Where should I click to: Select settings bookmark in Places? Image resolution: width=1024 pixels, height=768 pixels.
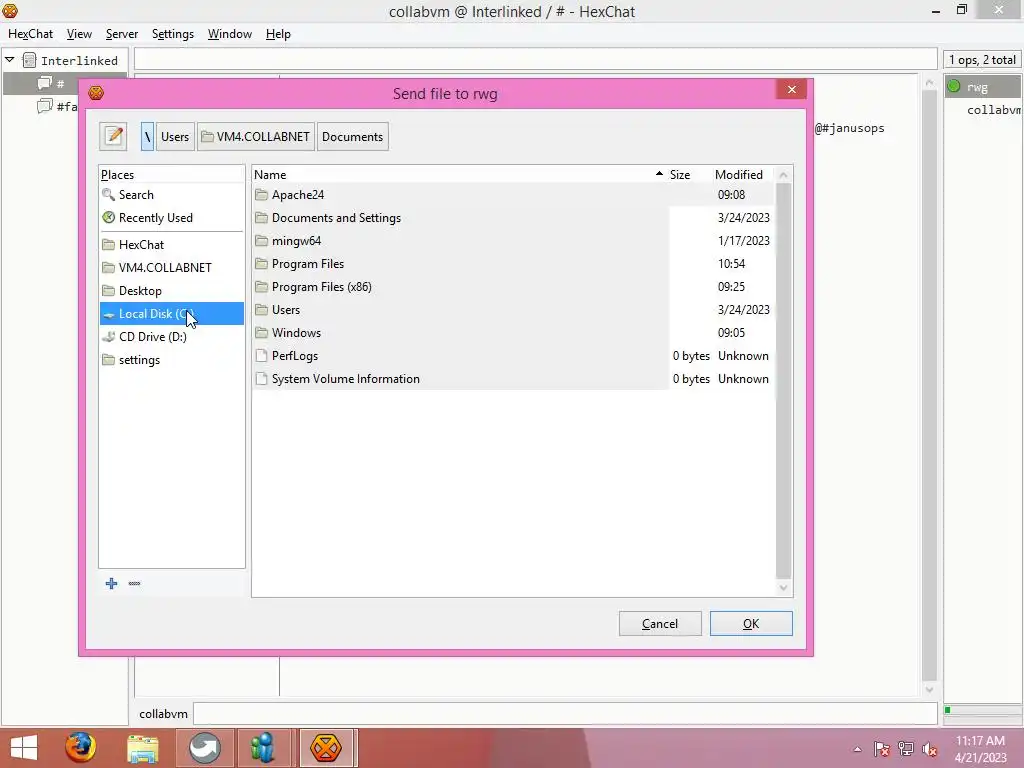coord(172,360)
